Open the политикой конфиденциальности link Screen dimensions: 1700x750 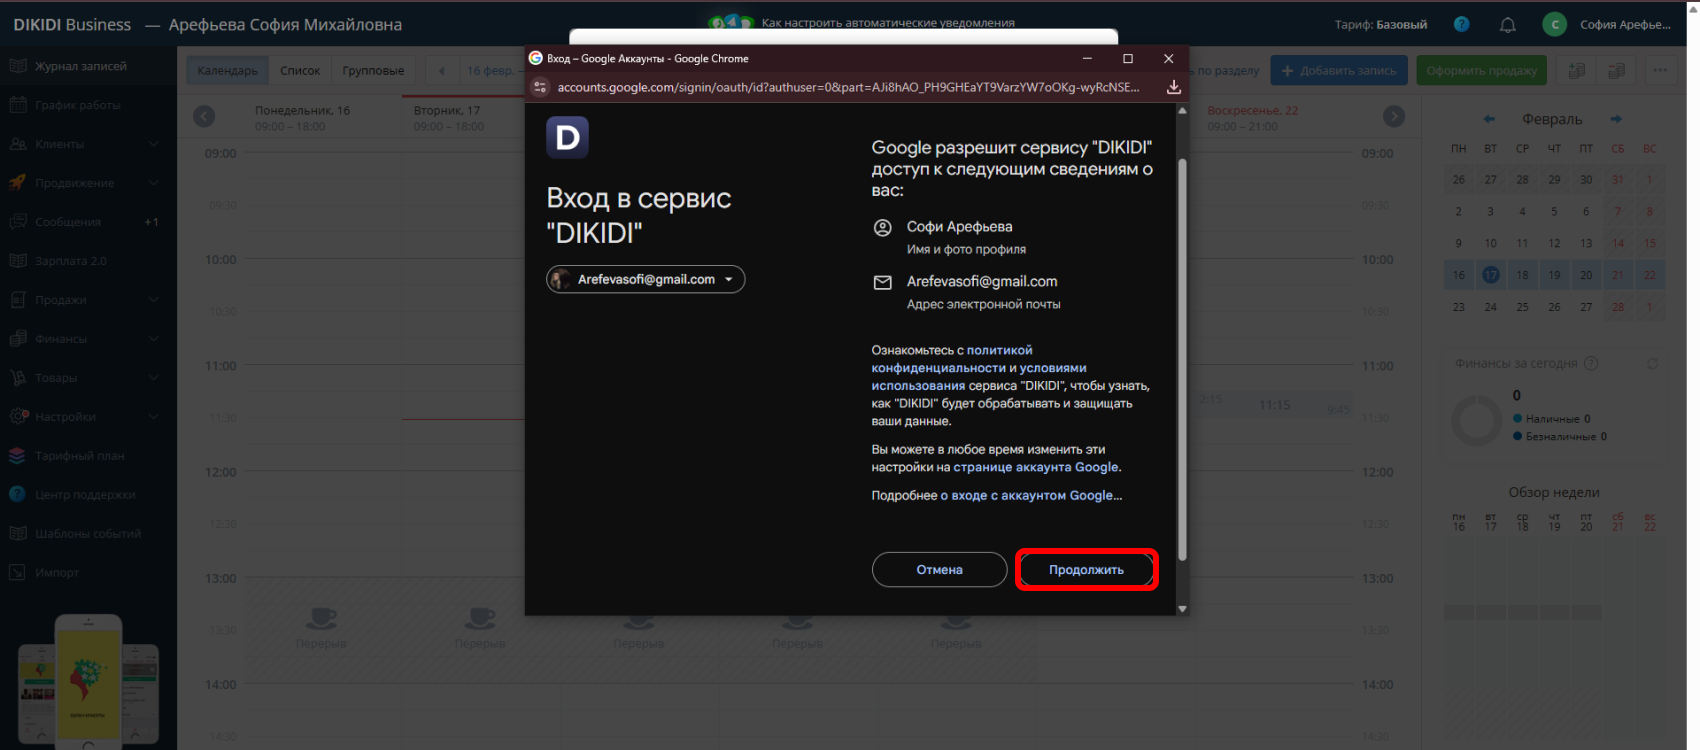point(951,359)
